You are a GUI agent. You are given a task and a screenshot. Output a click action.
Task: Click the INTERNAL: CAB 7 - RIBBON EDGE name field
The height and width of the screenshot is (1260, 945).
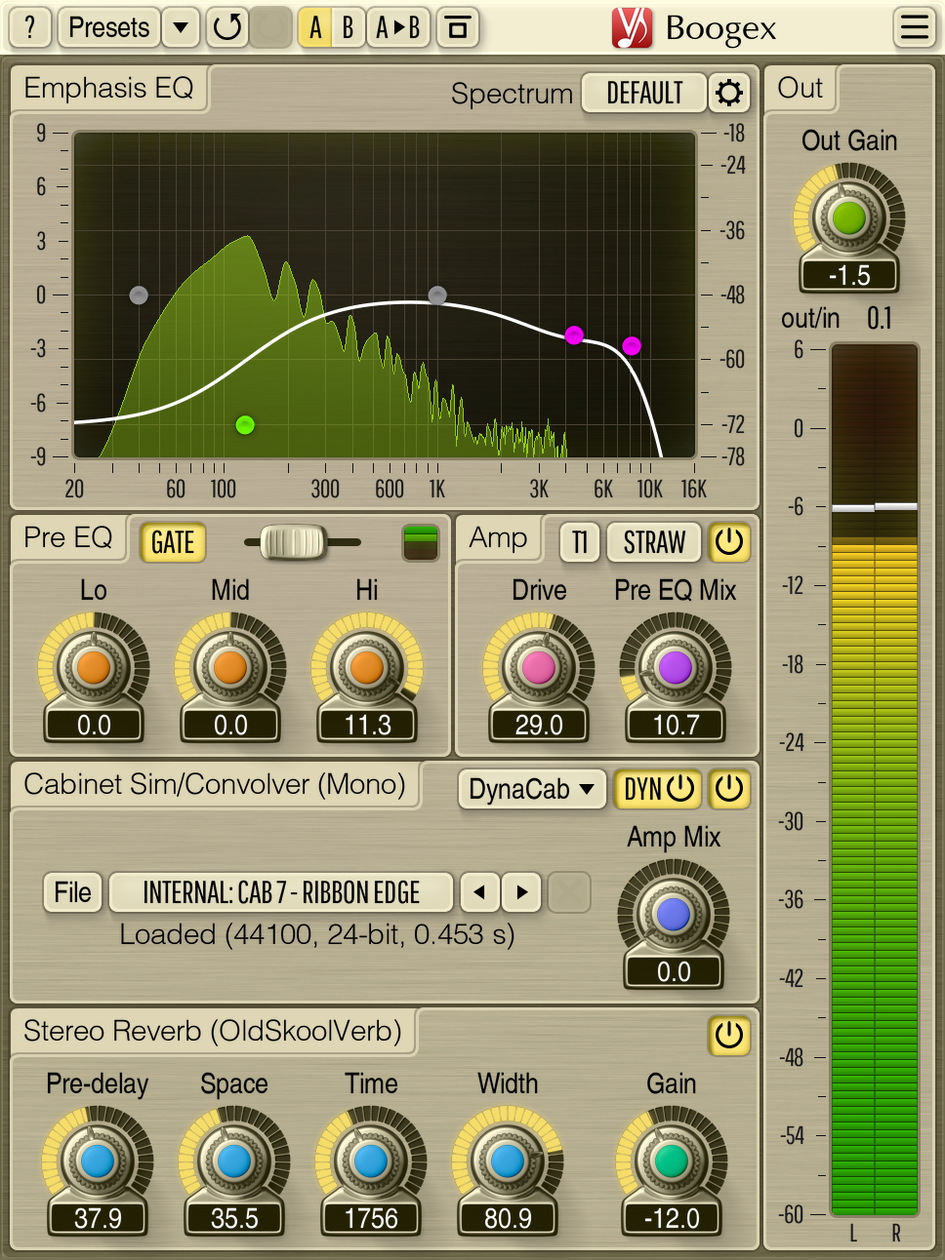click(x=283, y=892)
